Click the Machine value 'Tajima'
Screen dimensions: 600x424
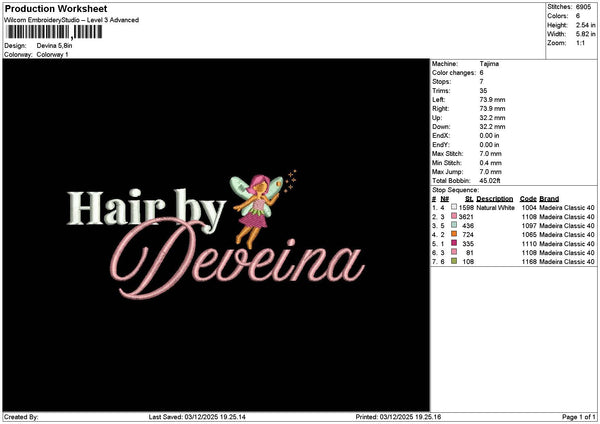click(x=489, y=64)
